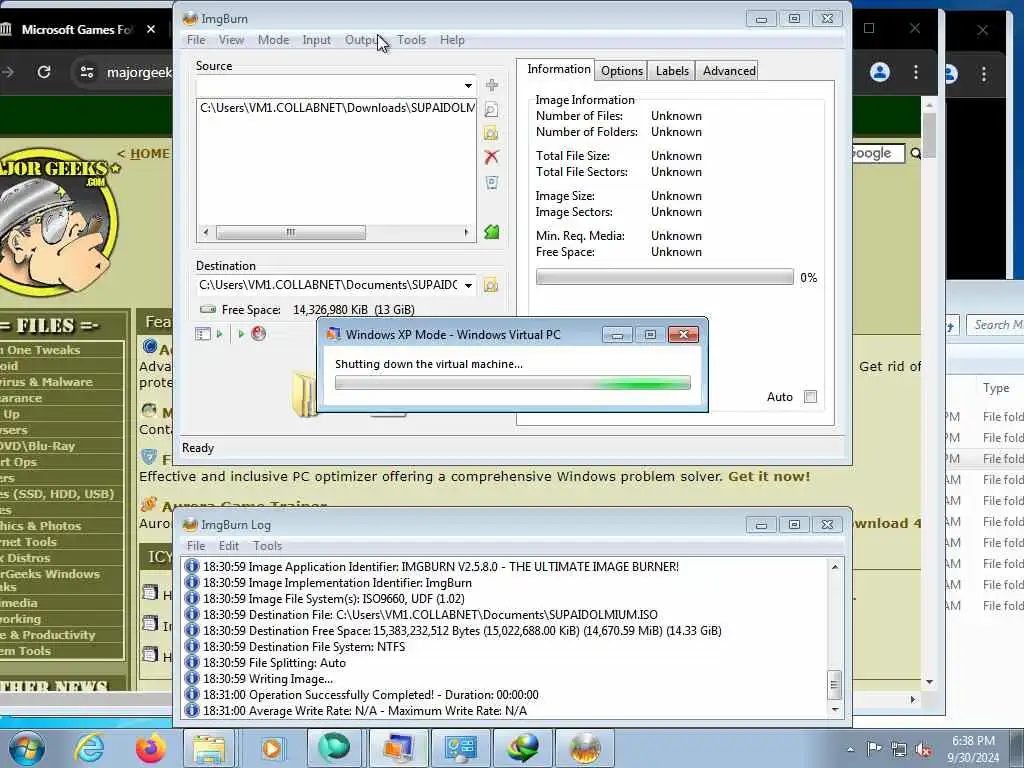Click the HOME link on MajorGeeks page
The width and height of the screenshot is (1024, 768).
coord(150,154)
